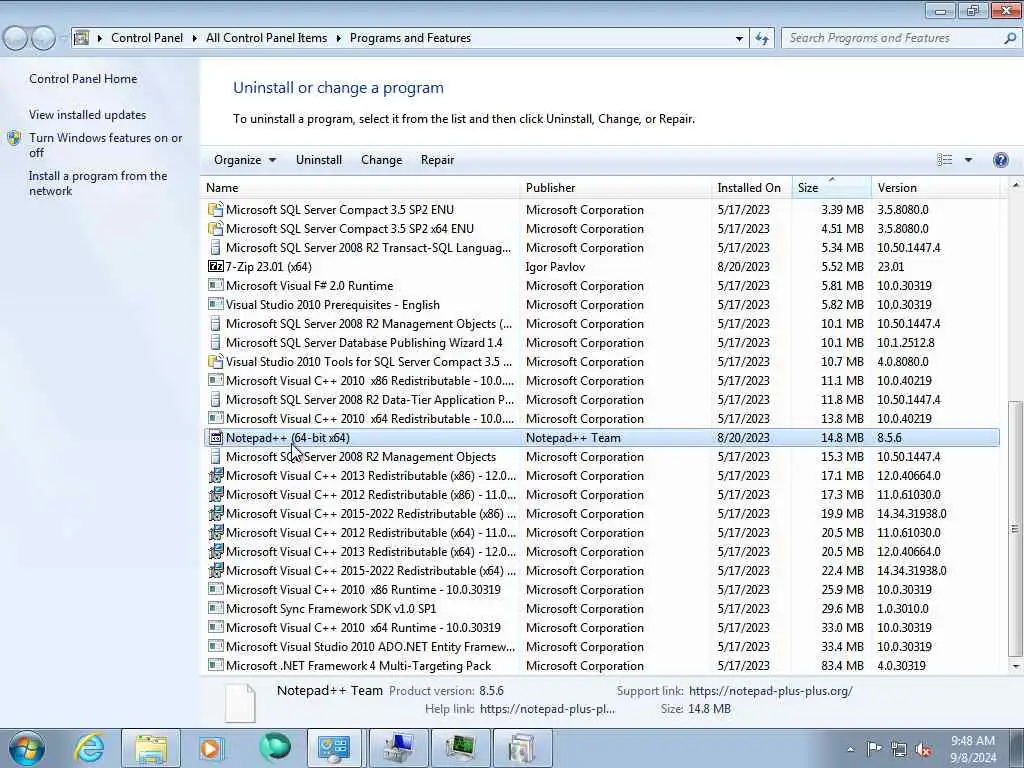Click the muted volume tray icon
The width and height of the screenshot is (1024, 768).
coord(923,750)
